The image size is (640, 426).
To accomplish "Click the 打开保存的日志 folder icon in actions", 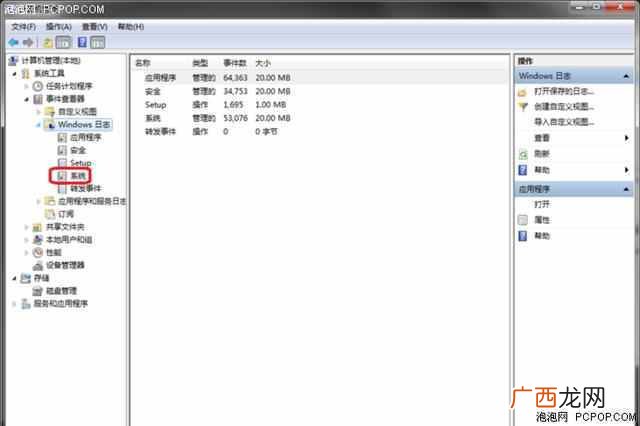I will (522, 92).
